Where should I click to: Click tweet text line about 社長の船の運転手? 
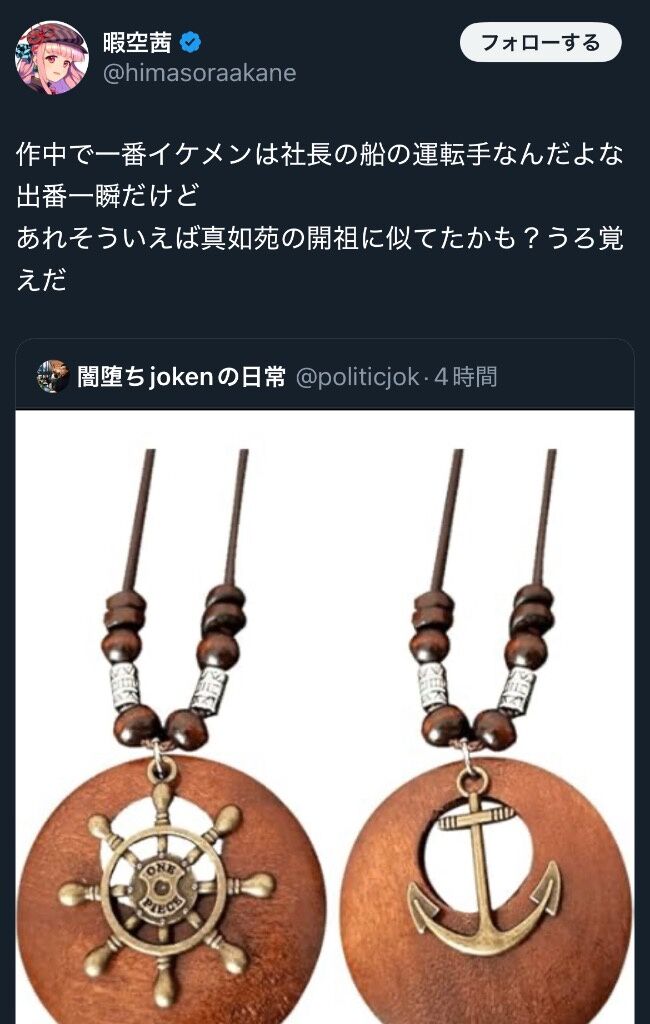tap(320, 155)
